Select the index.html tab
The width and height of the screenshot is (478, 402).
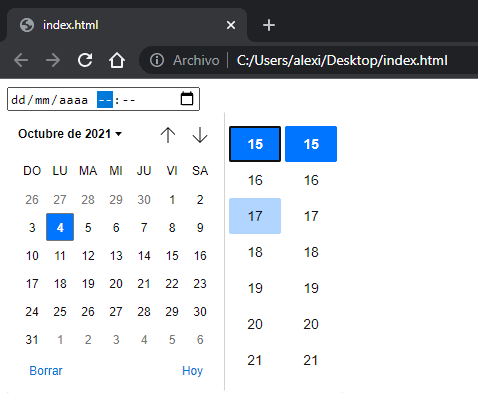[x=127, y=25]
